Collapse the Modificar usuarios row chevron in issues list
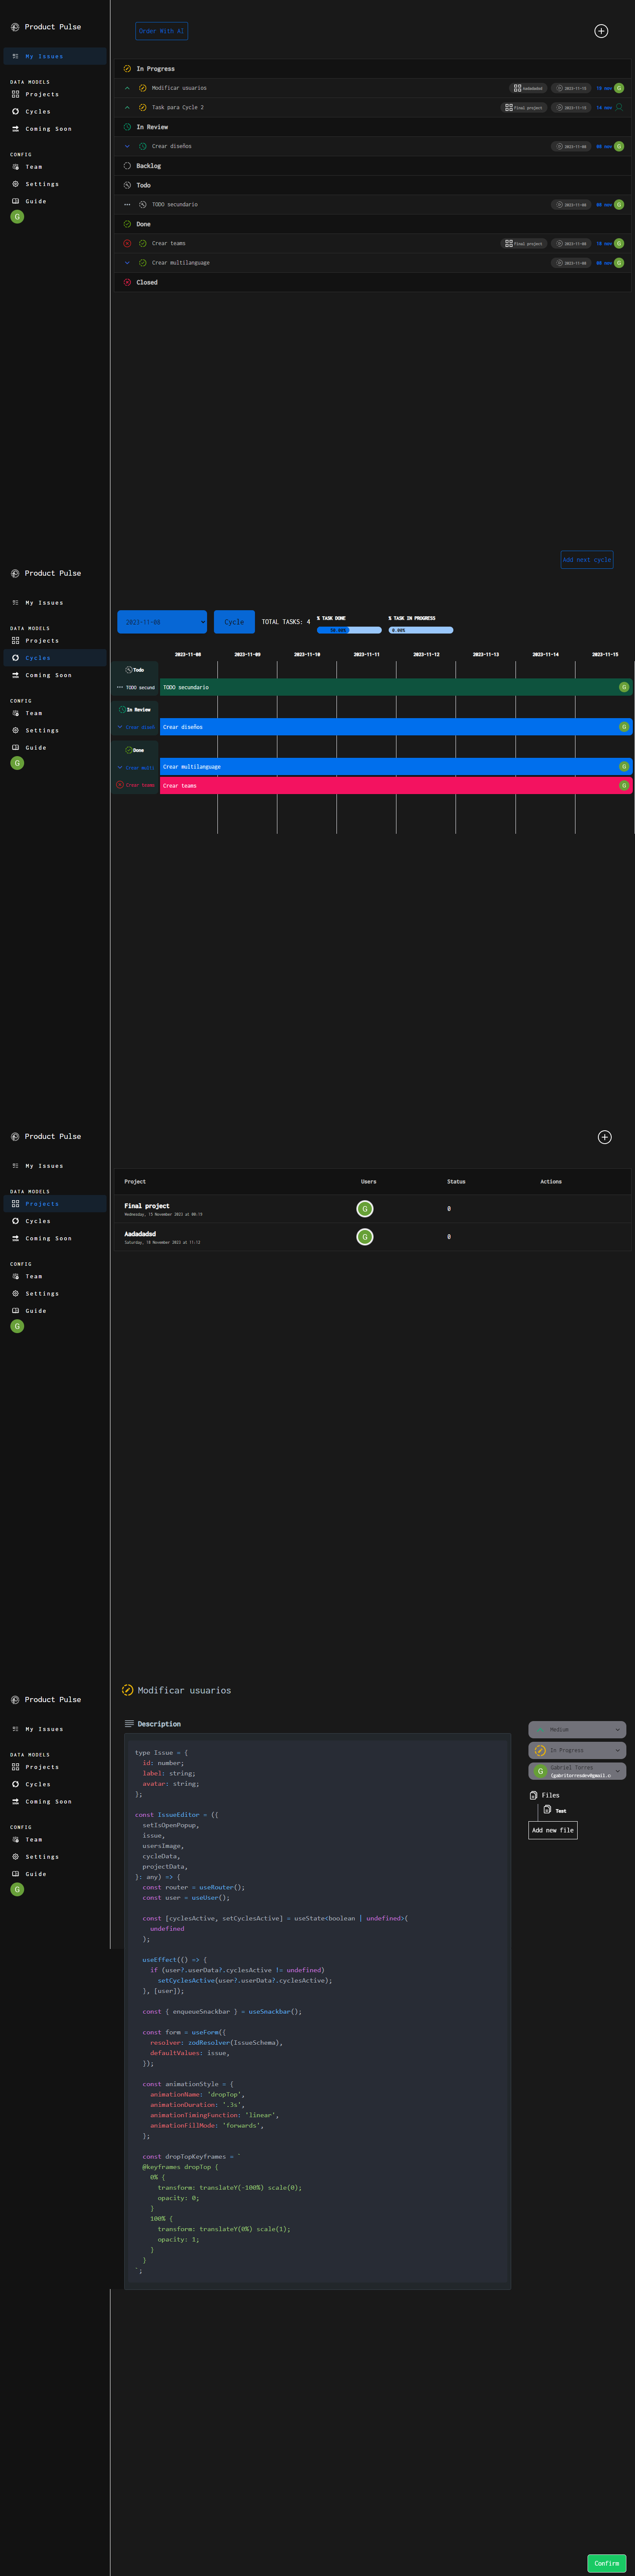The image size is (635, 2576). click(x=127, y=88)
